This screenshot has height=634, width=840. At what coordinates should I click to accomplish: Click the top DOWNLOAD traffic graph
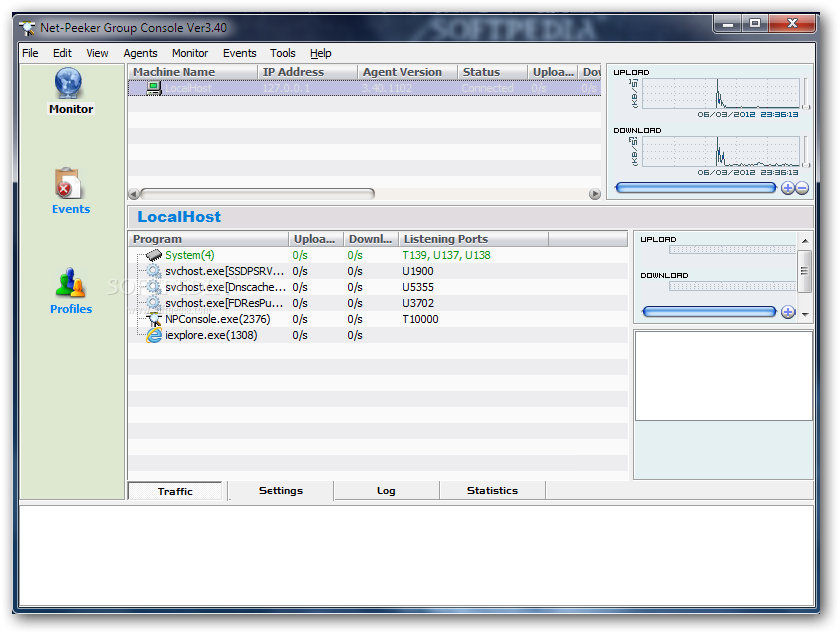pyautogui.click(x=721, y=151)
